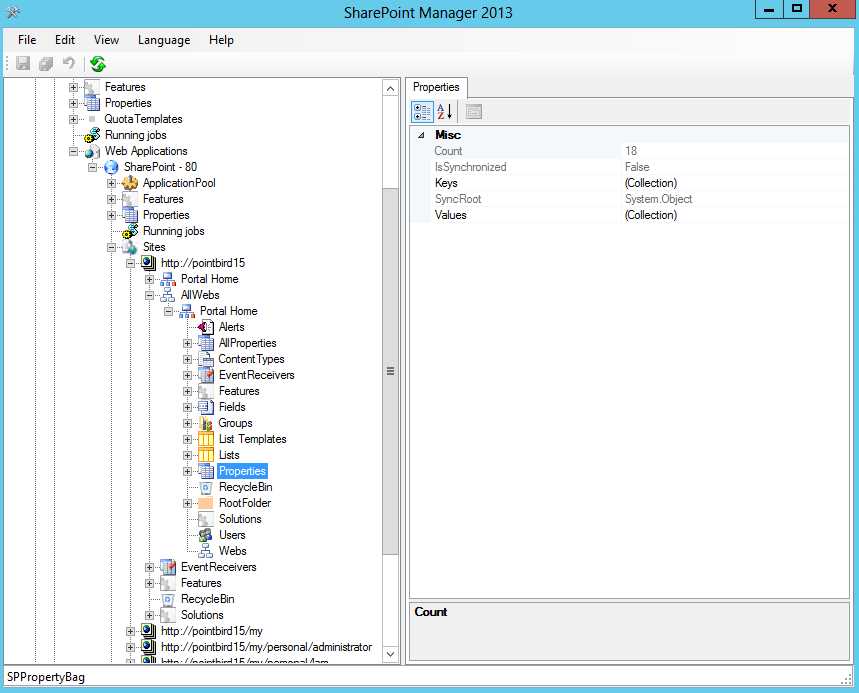Click the Fields icon in tree
This screenshot has width=859, height=693.
coord(206,407)
